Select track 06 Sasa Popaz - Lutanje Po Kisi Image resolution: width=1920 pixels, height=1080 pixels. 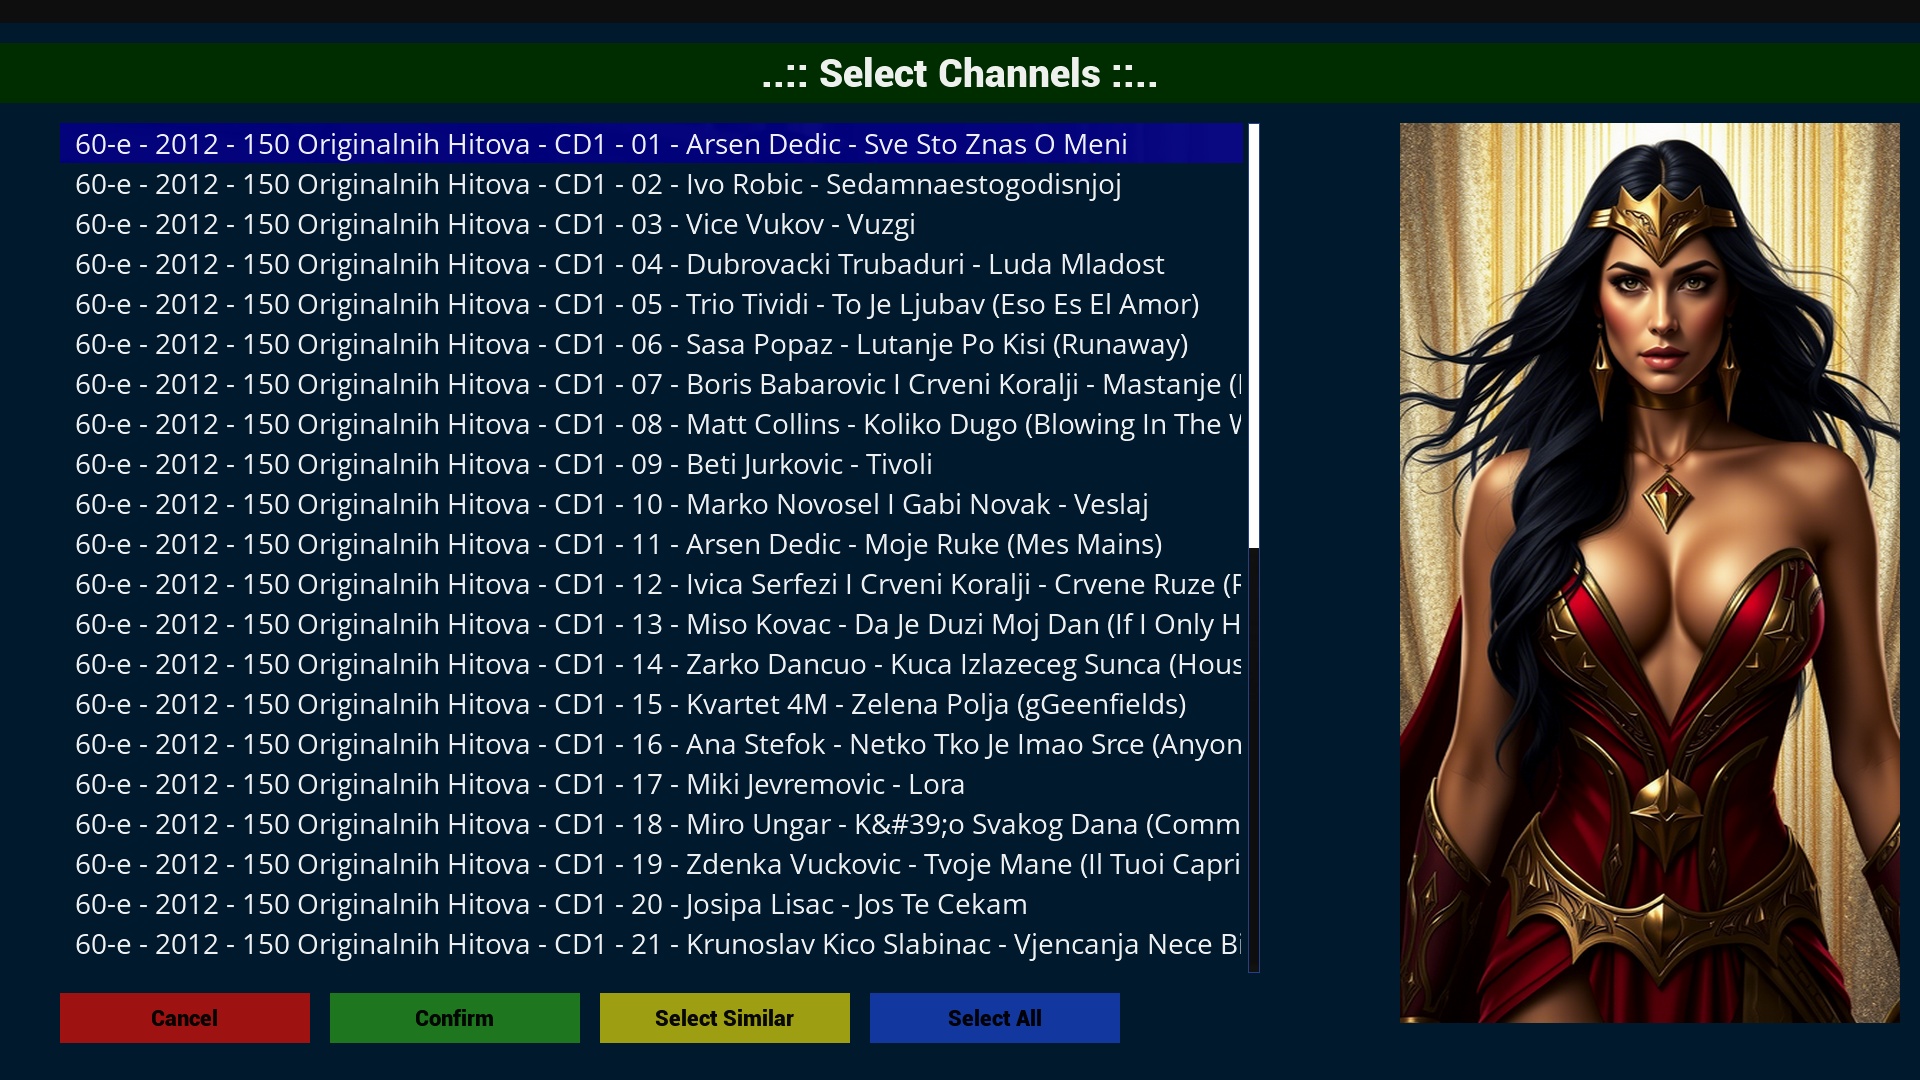pyautogui.click(x=651, y=344)
